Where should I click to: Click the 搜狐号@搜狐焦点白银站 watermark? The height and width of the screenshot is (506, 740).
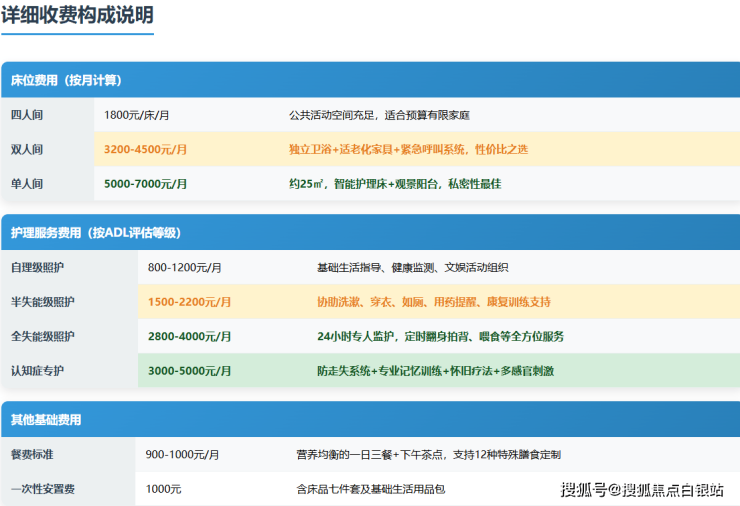642,489
